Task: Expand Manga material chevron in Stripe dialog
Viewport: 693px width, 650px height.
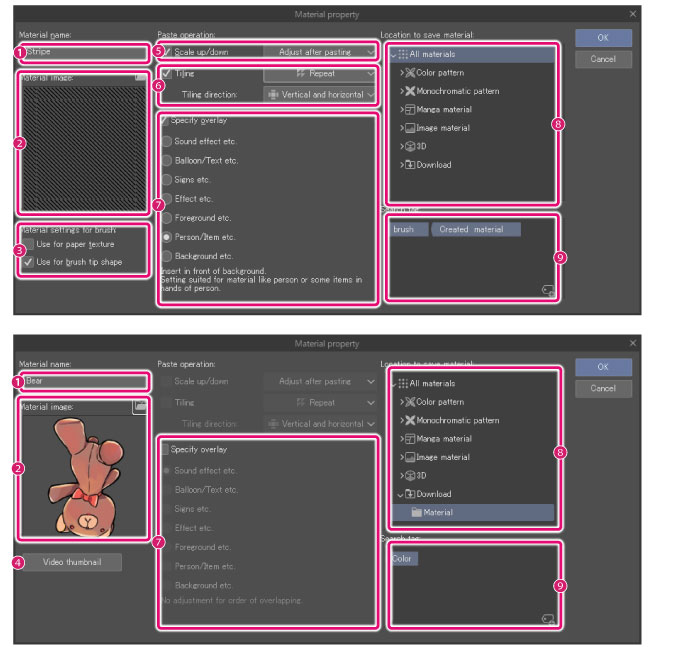Action: (402, 110)
